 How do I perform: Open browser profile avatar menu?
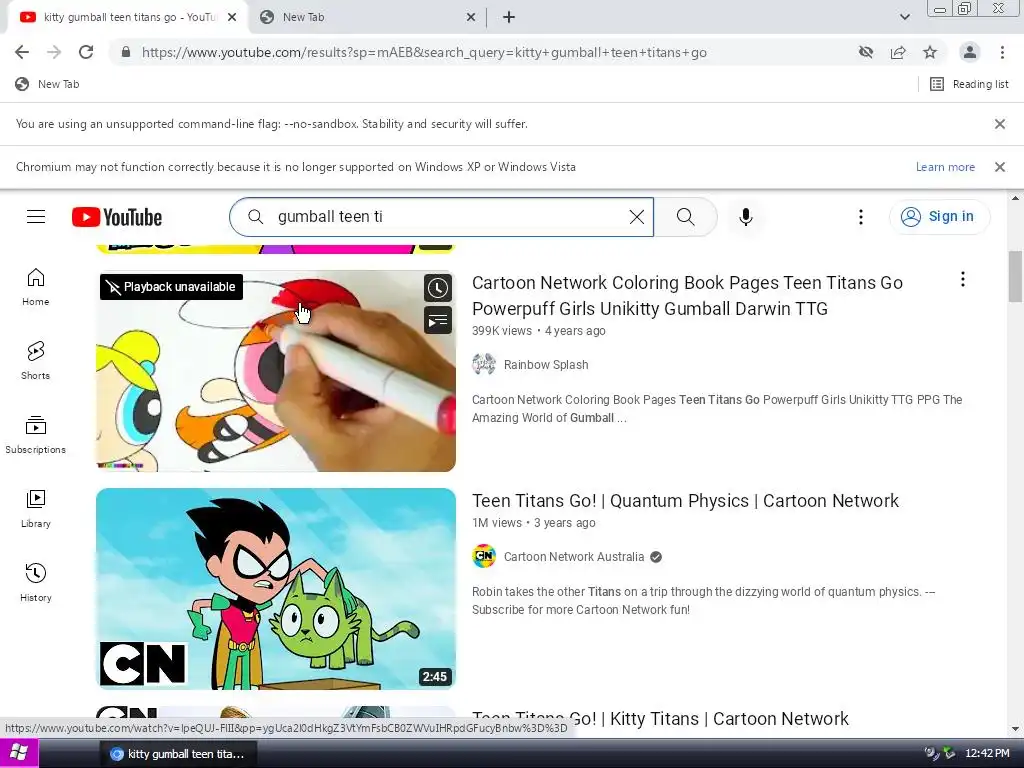[x=970, y=52]
